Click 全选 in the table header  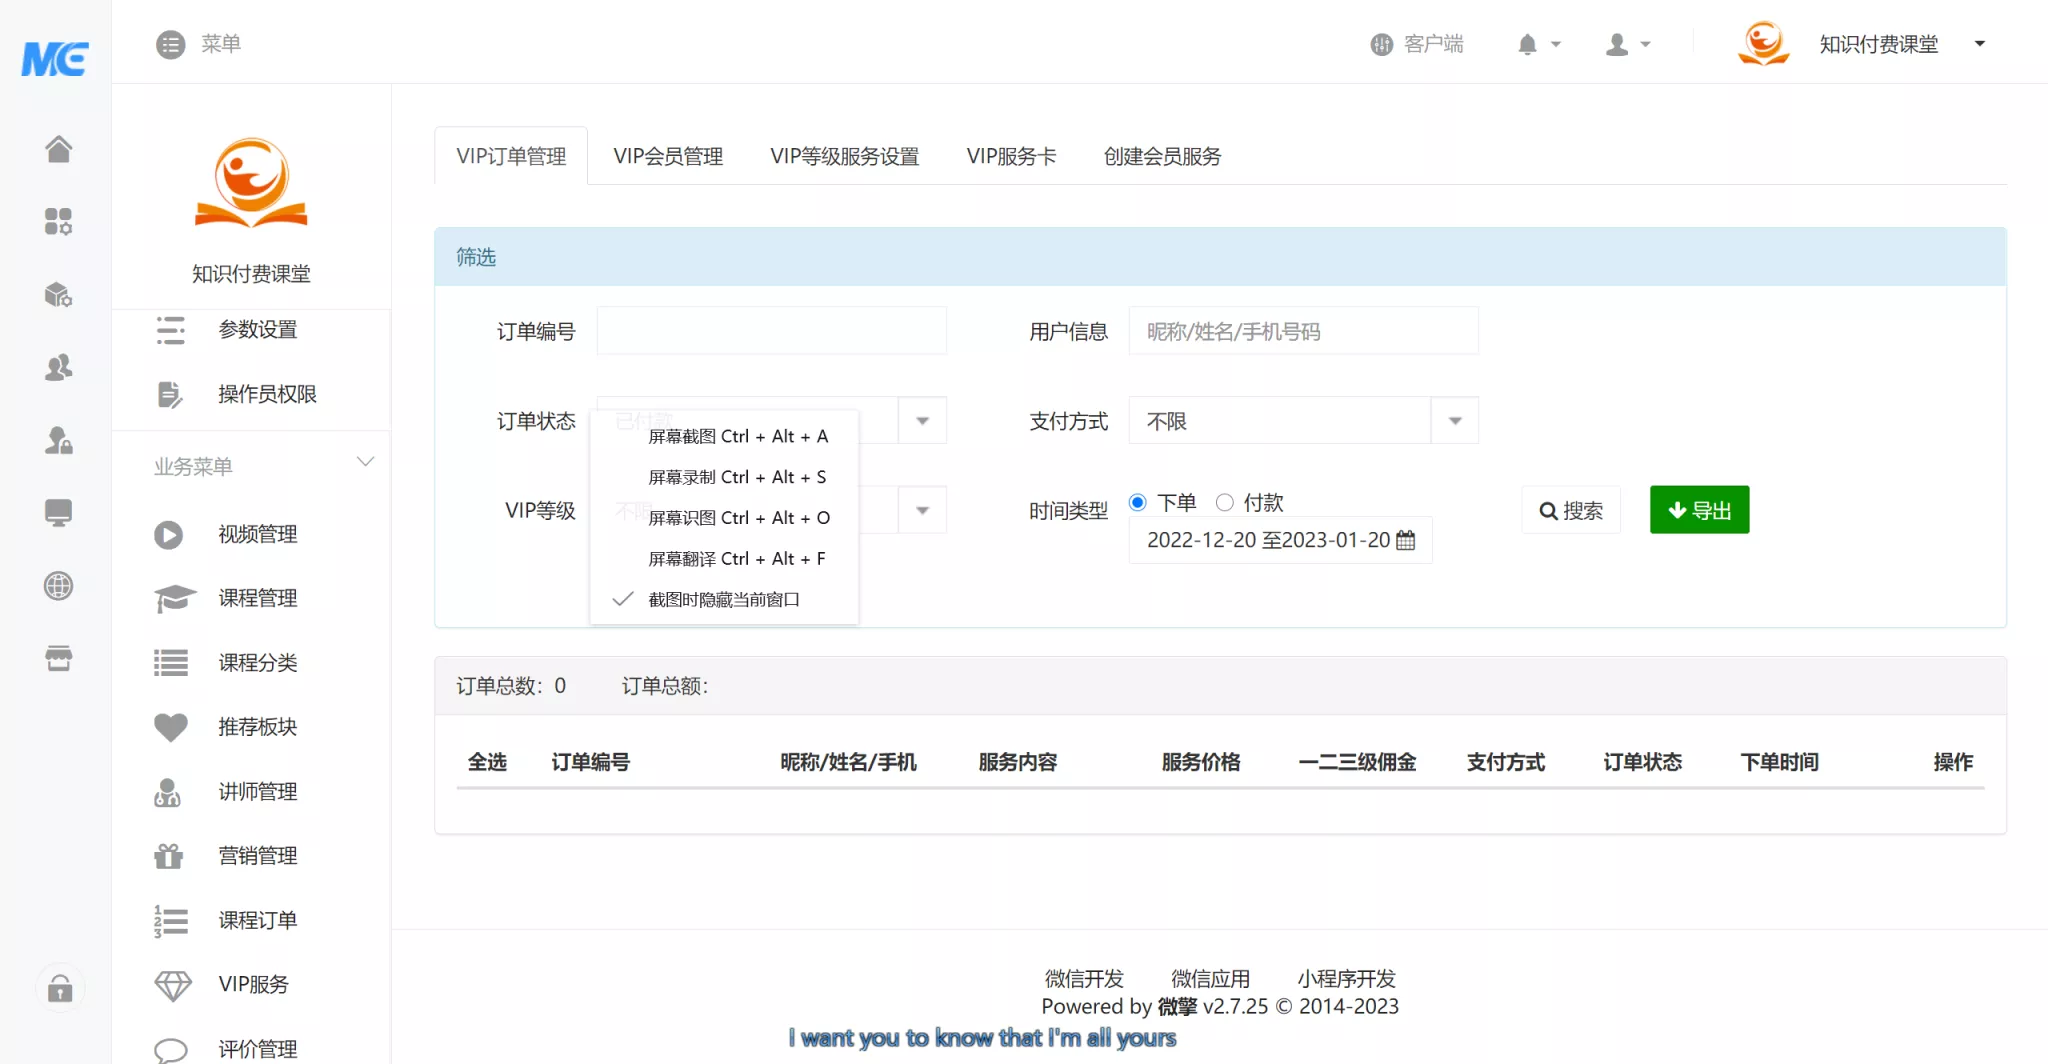[487, 762]
